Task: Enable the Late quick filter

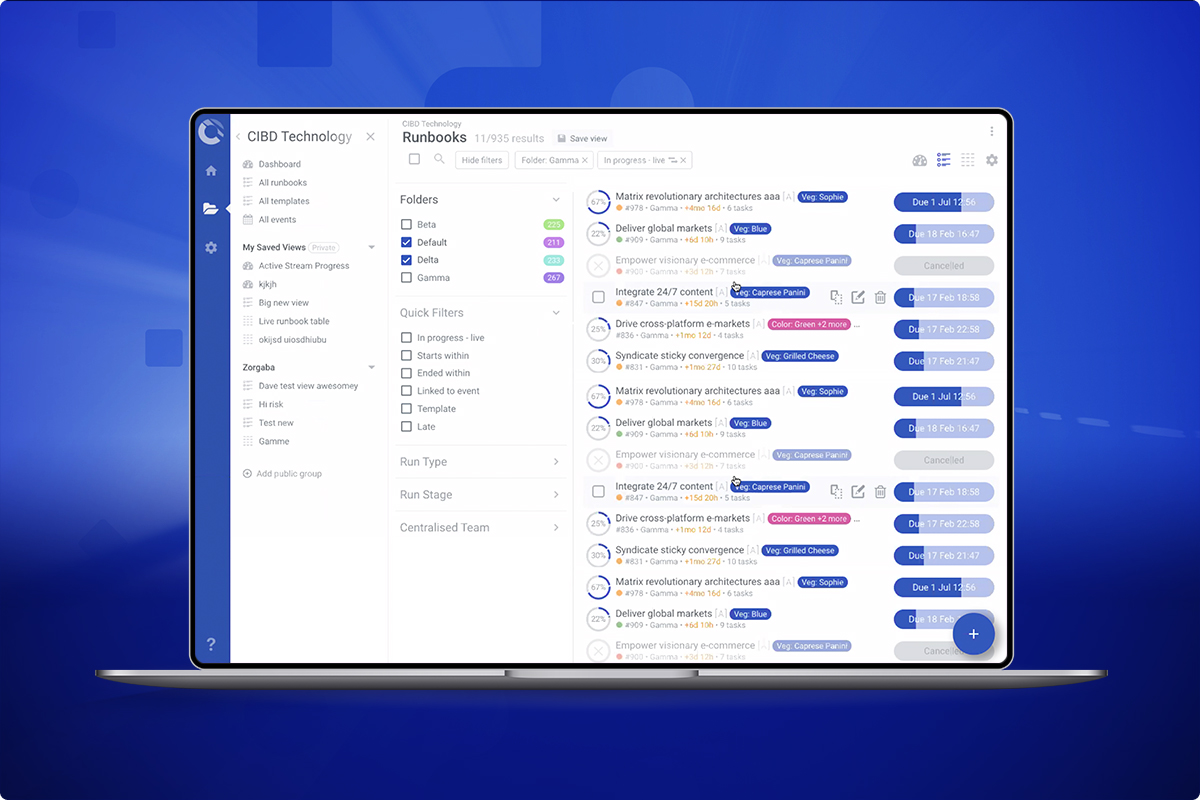Action: coord(409,426)
